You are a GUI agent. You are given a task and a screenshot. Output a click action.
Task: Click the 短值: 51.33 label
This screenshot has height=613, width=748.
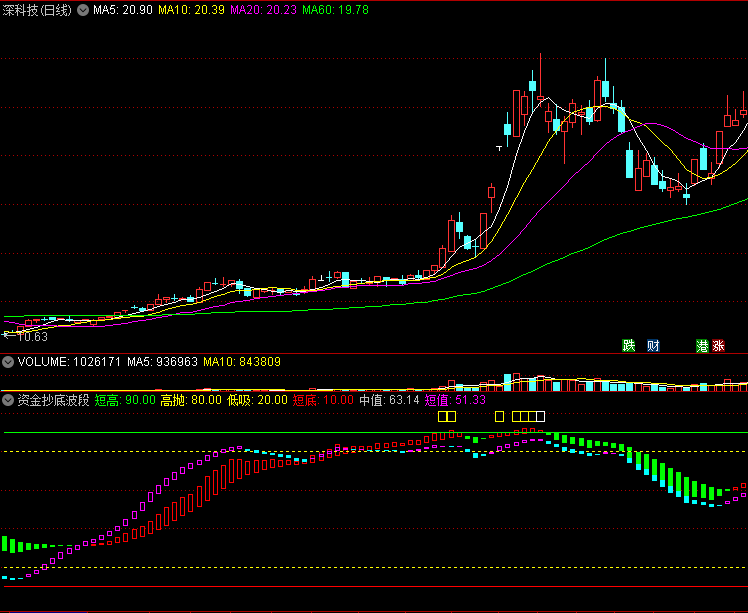[x=455, y=400]
